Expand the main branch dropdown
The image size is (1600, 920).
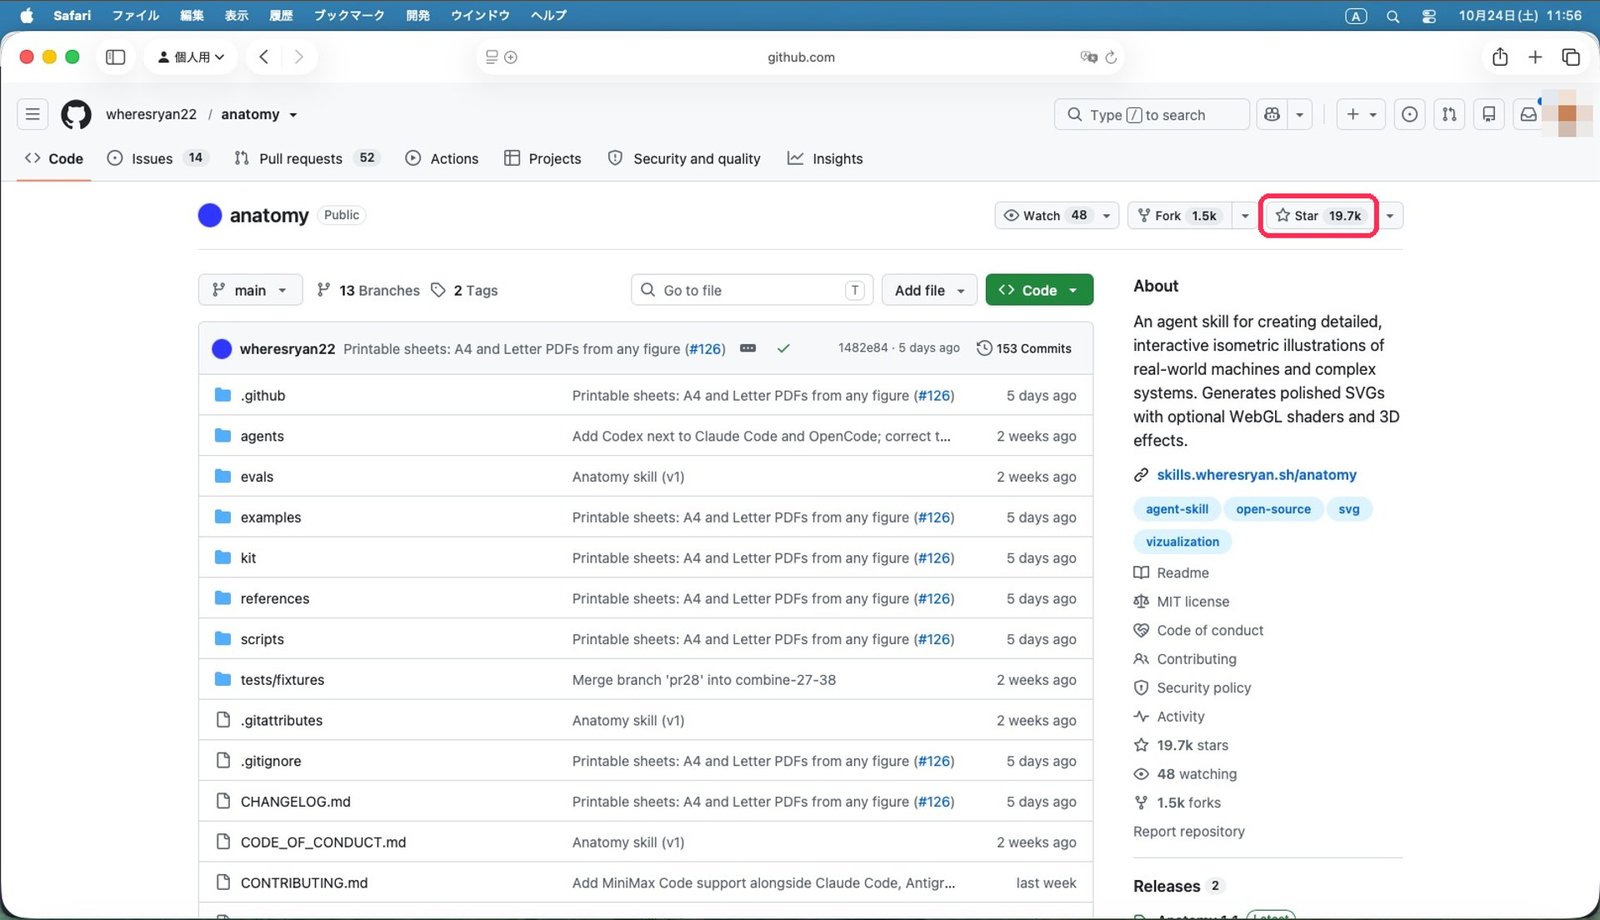(250, 290)
